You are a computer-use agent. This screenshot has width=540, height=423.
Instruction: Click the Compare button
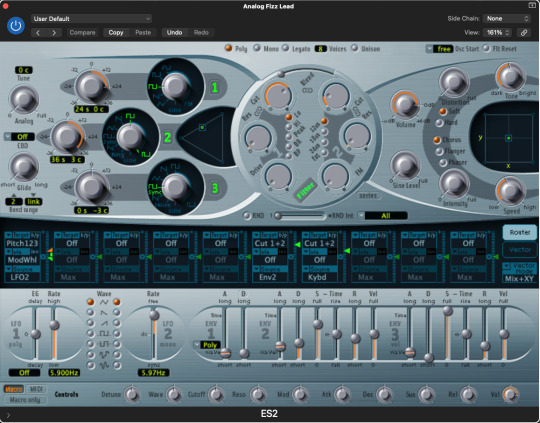82,33
